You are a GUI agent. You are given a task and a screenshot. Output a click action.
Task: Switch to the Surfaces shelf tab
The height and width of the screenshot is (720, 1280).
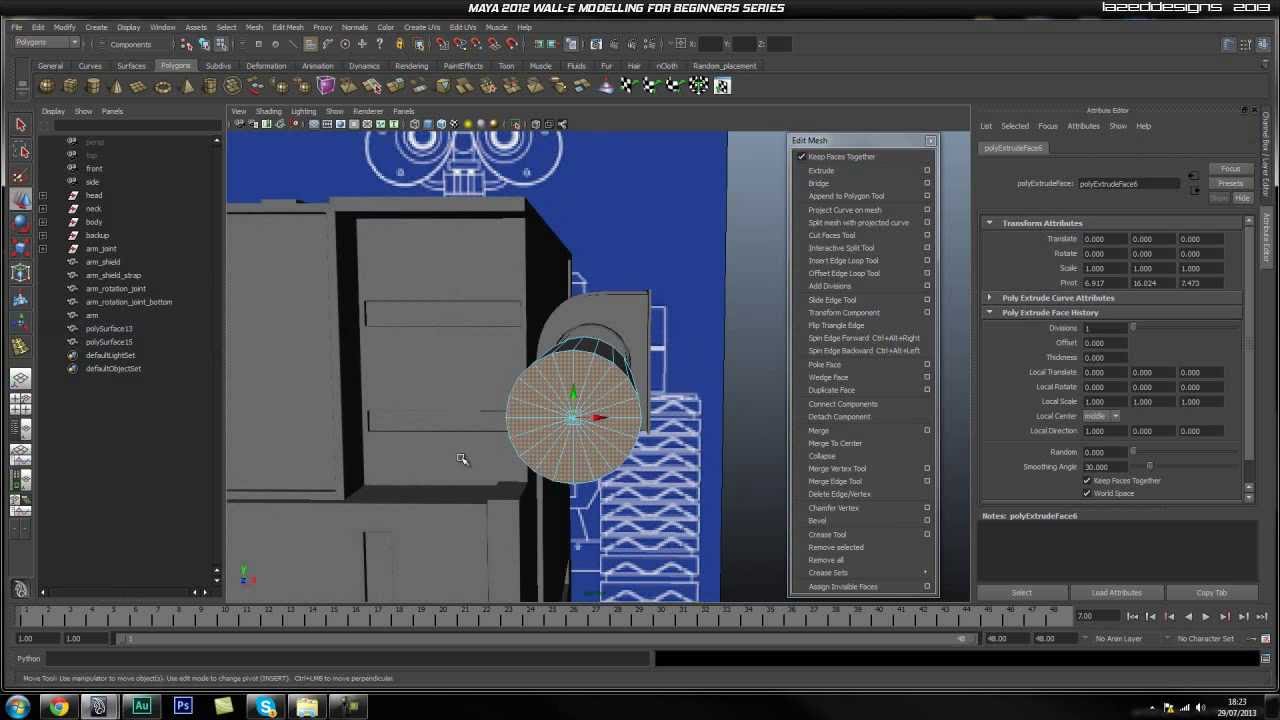(131, 66)
